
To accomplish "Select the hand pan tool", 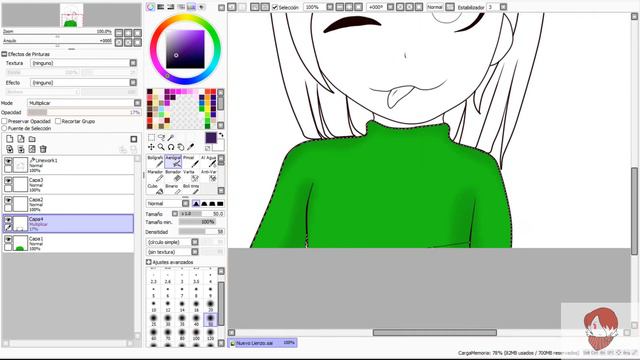I will pos(181,147).
